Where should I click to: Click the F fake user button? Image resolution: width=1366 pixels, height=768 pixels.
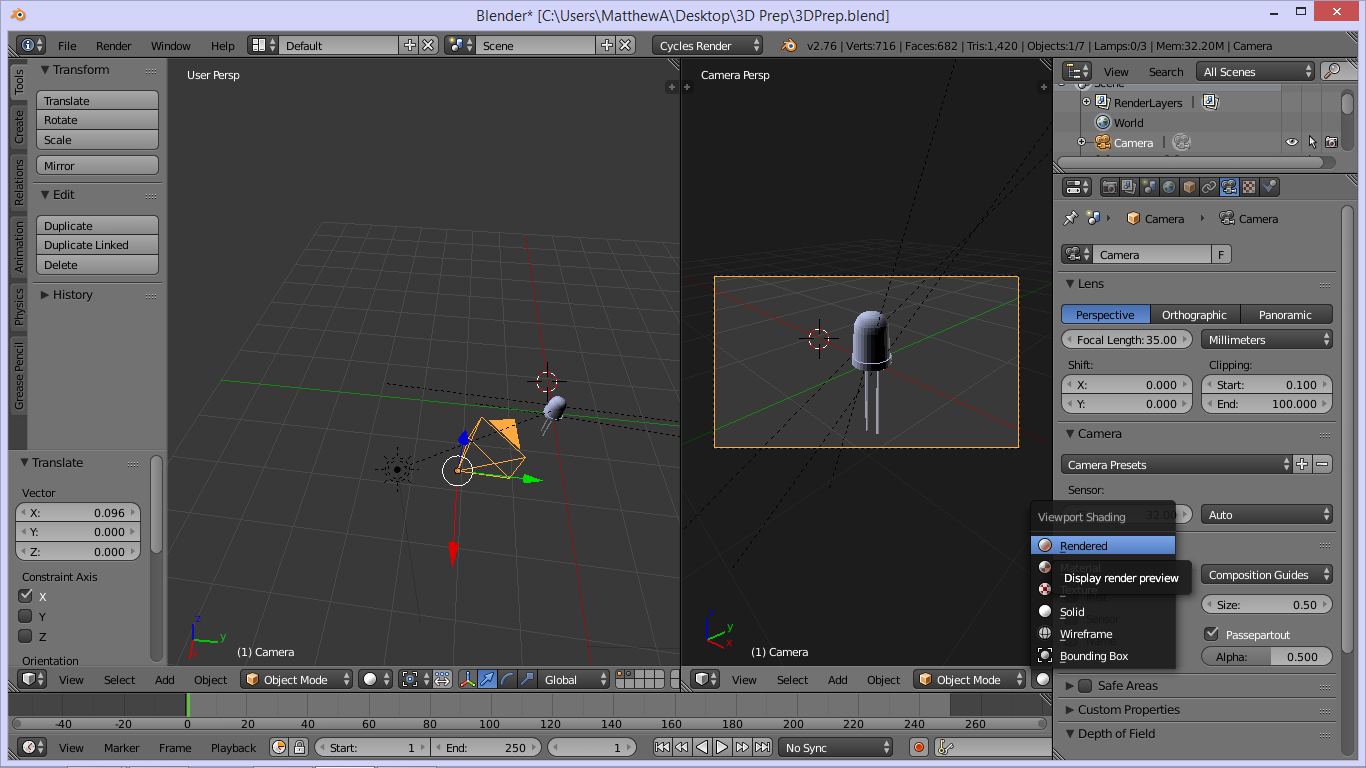[x=1222, y=254]
